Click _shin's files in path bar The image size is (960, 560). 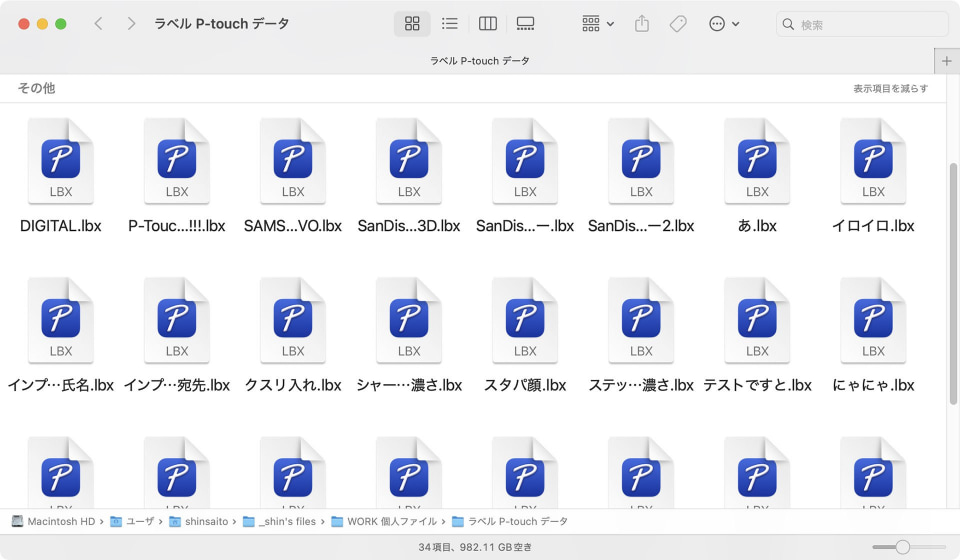point(280,521)
